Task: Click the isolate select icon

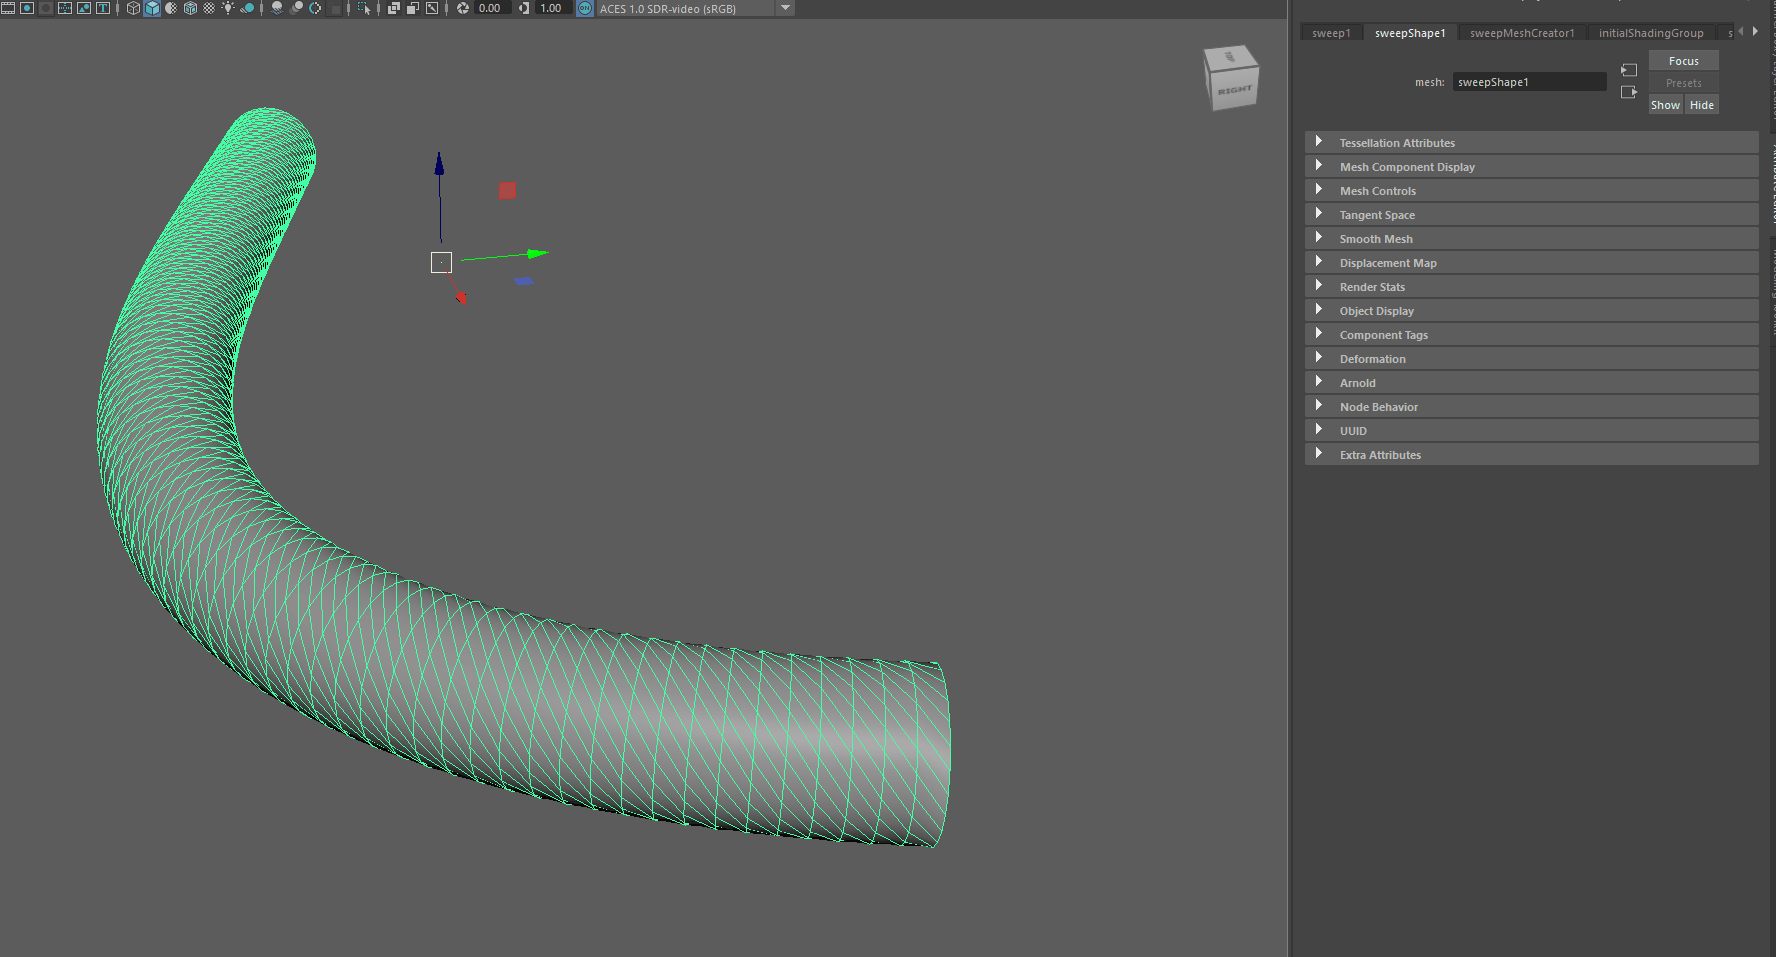Action: pyautogui.click(x=363, y=8)
